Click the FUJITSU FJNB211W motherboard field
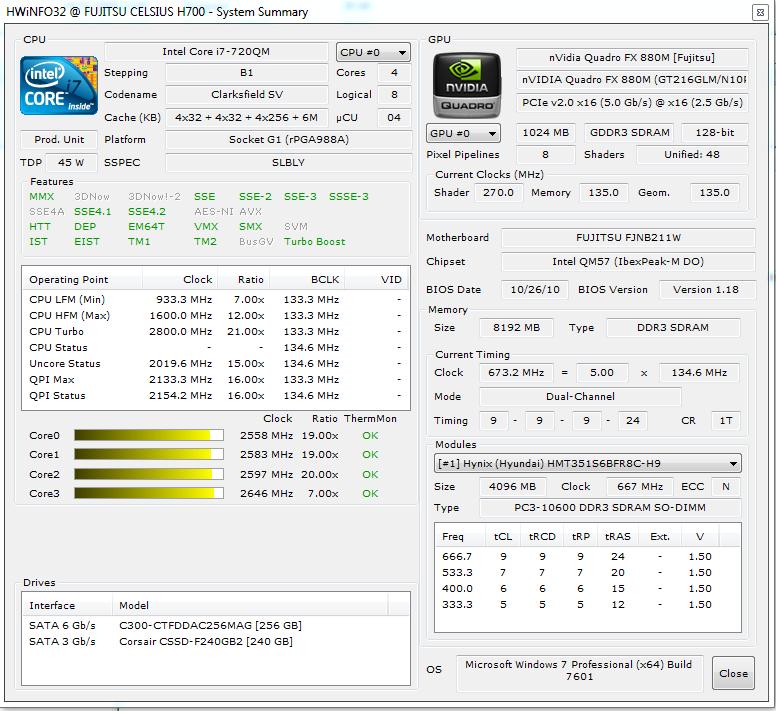Viewport: 776px width, 711px height. [x=628, y=237]
